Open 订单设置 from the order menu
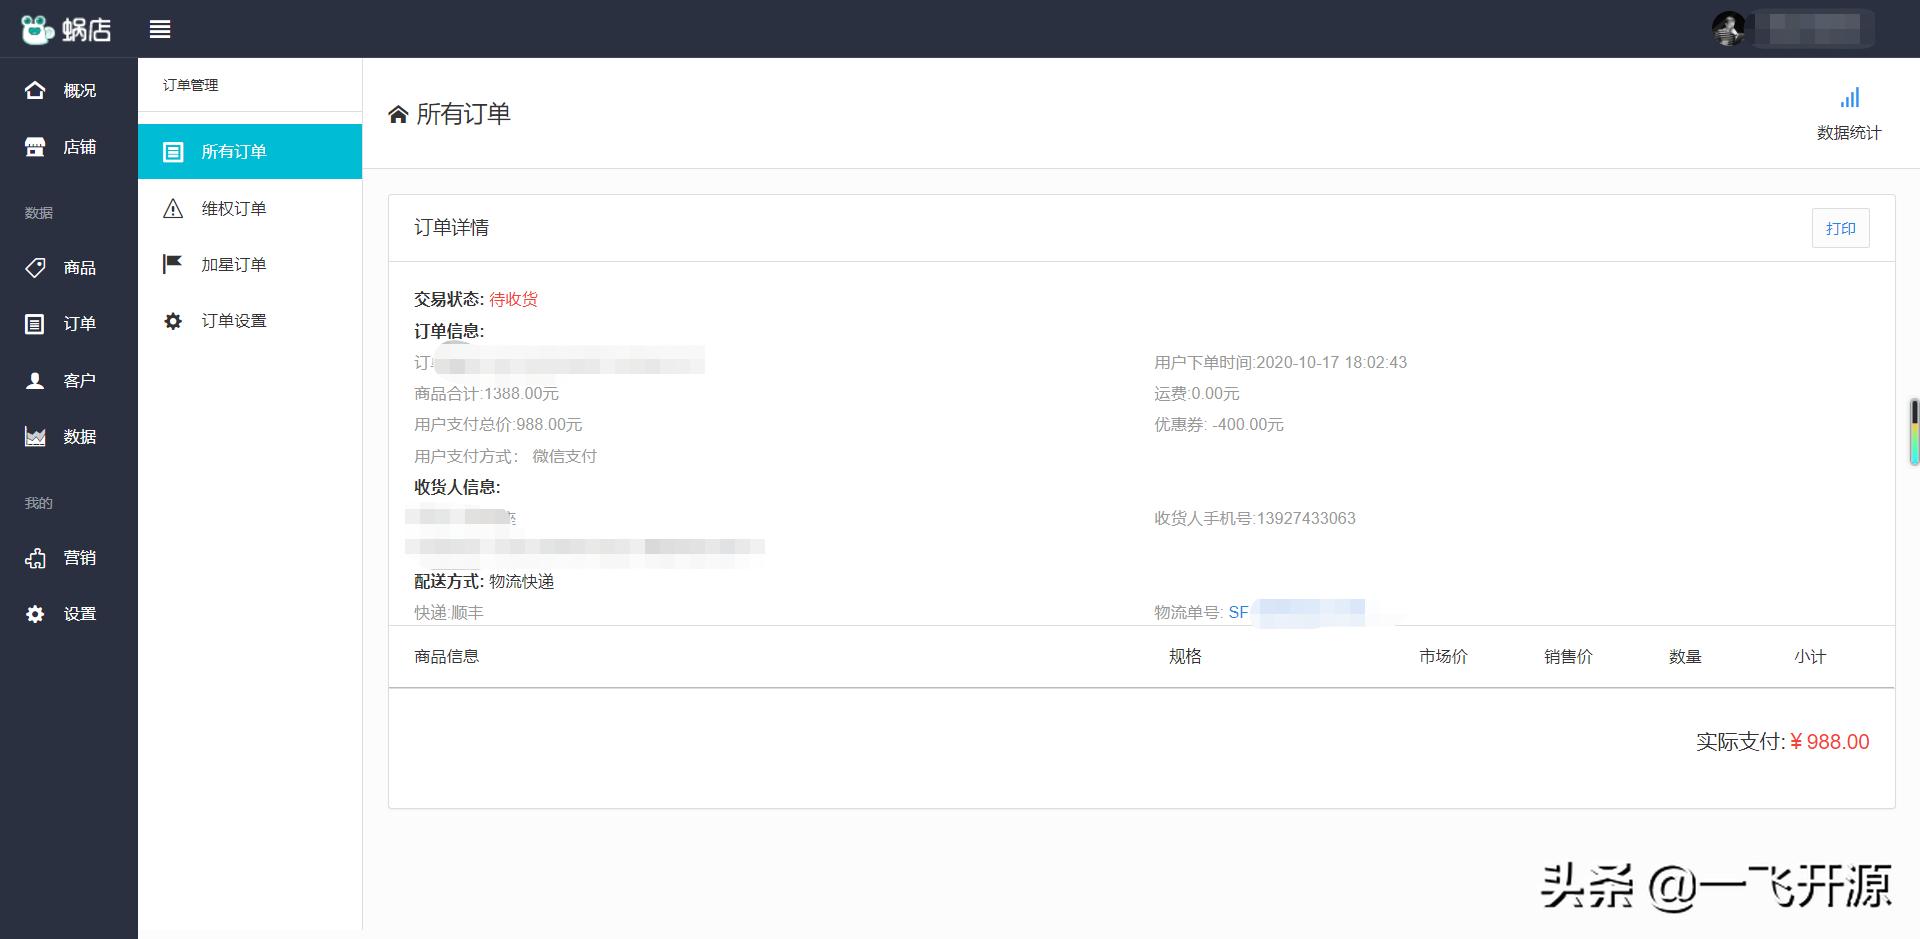The width and height of the screenshot is (1920, 939). pos(232,320)
